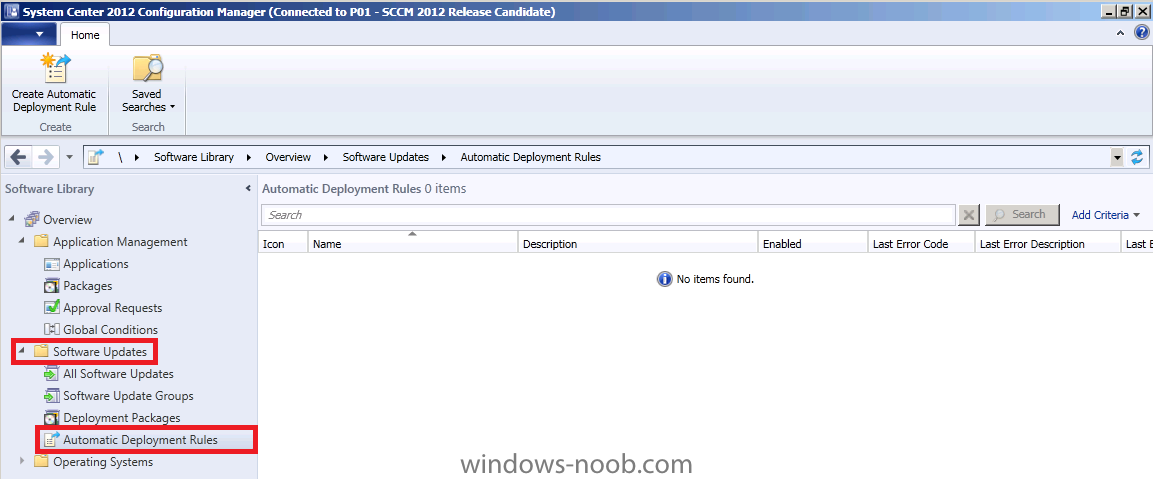Open the Approval Requests node

point(113,308)
